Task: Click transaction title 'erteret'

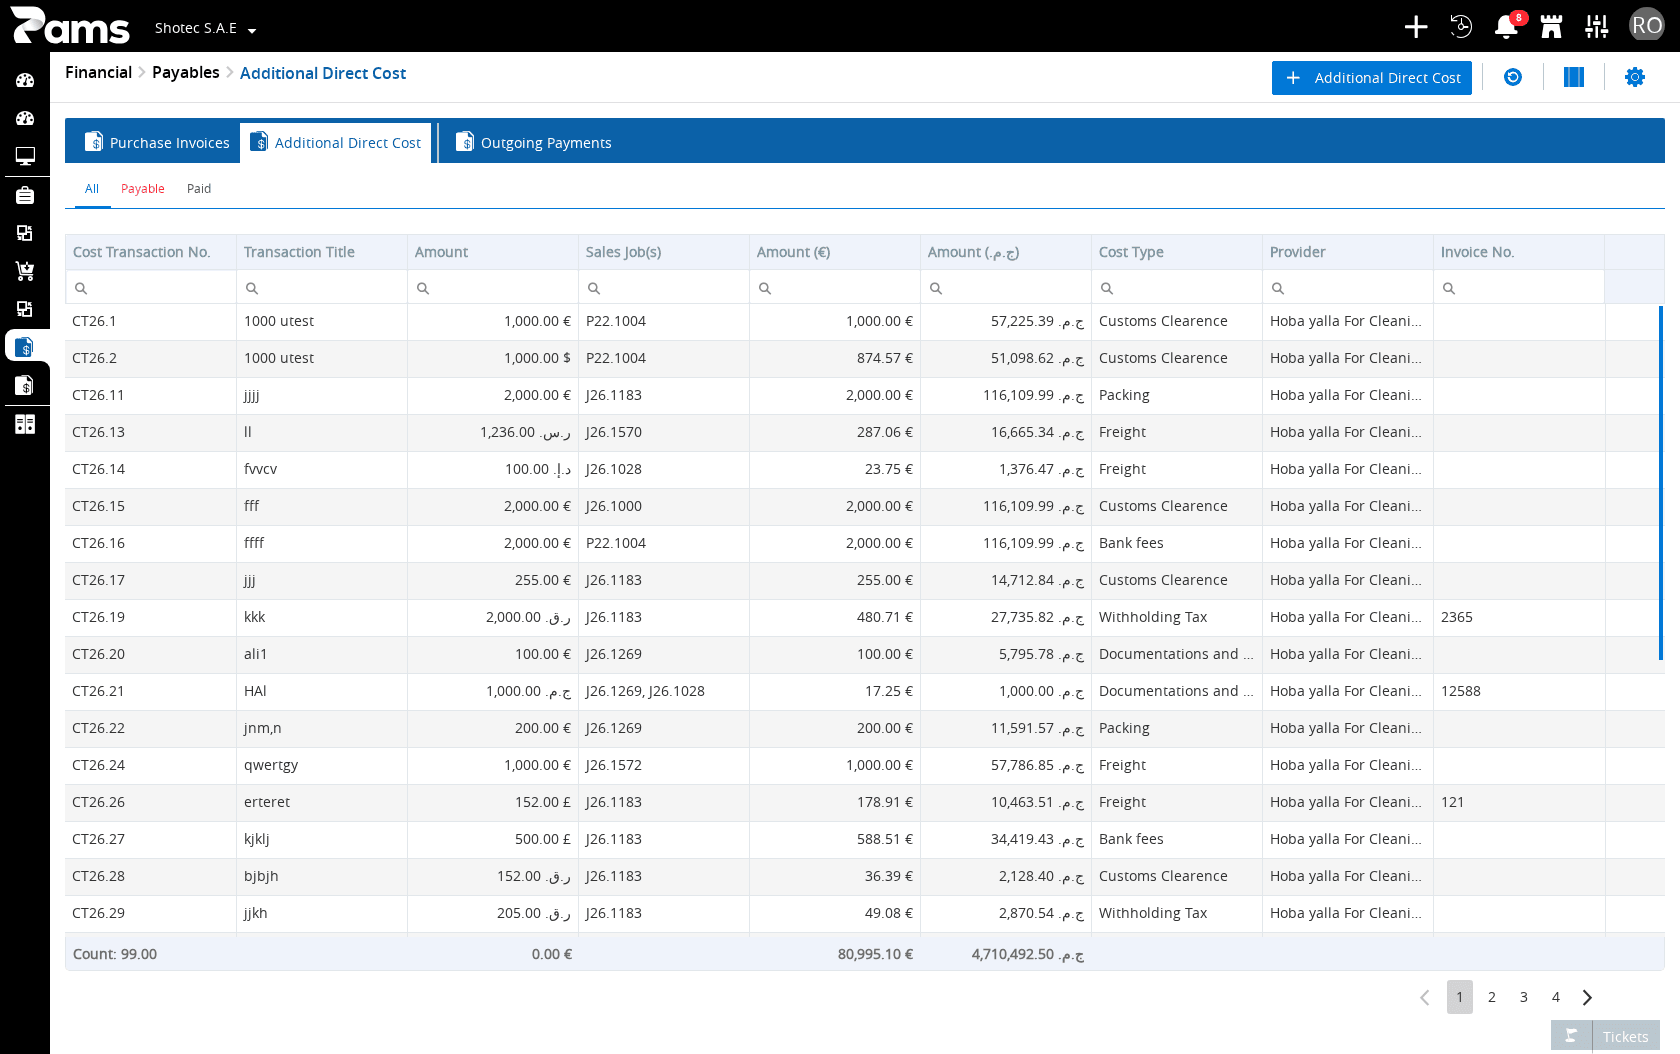Action: [267, 802]
